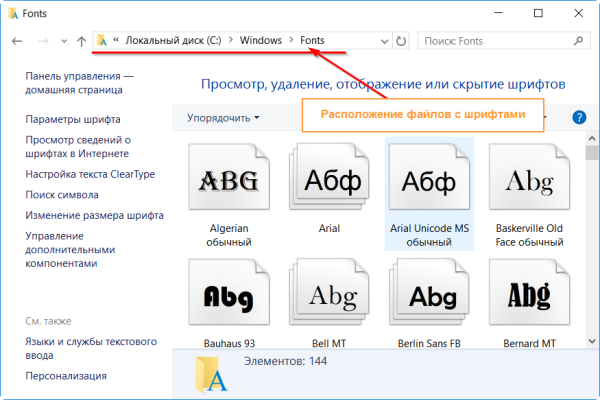Select the Bernard MT font icon
The width and height of the screenshot is (600, 400).
point(530,292)
